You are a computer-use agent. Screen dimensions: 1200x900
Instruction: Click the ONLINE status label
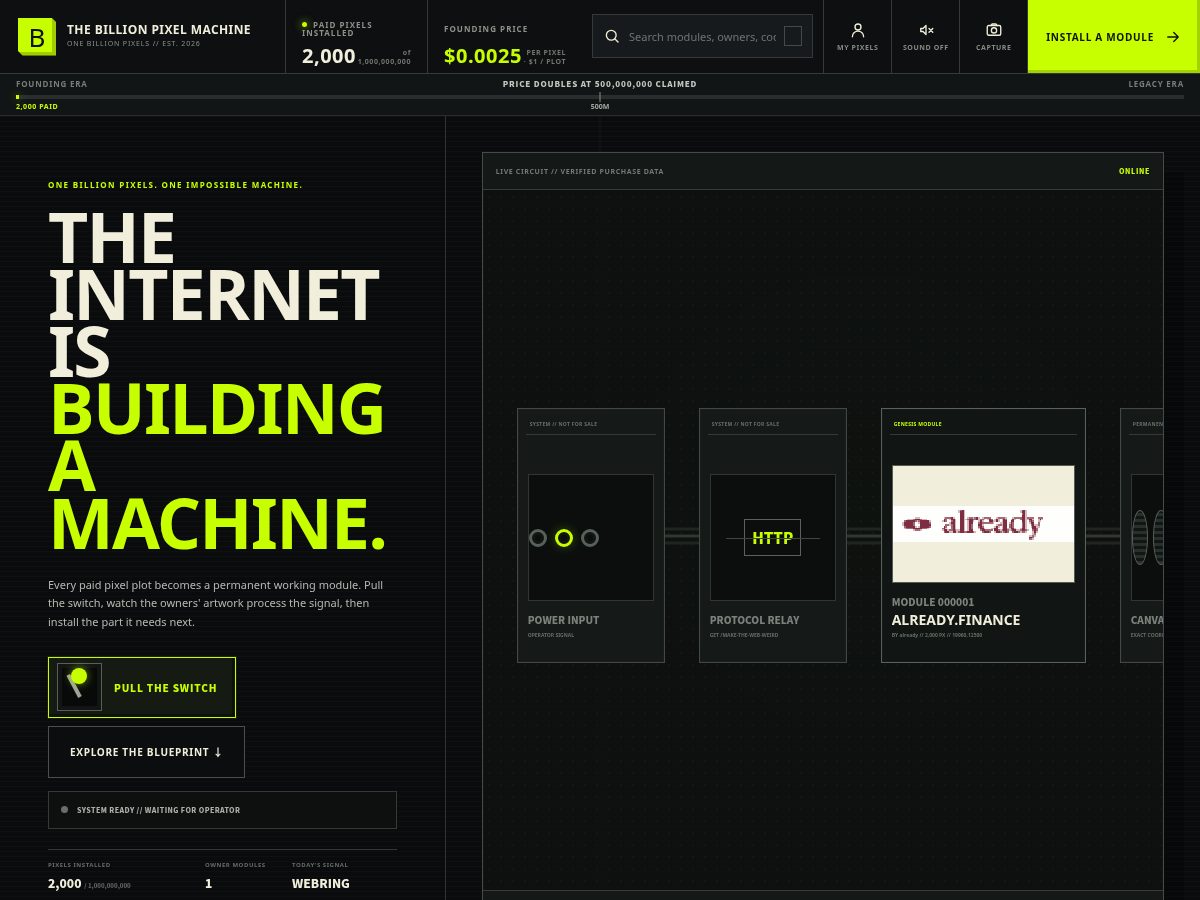point(1134,171)
